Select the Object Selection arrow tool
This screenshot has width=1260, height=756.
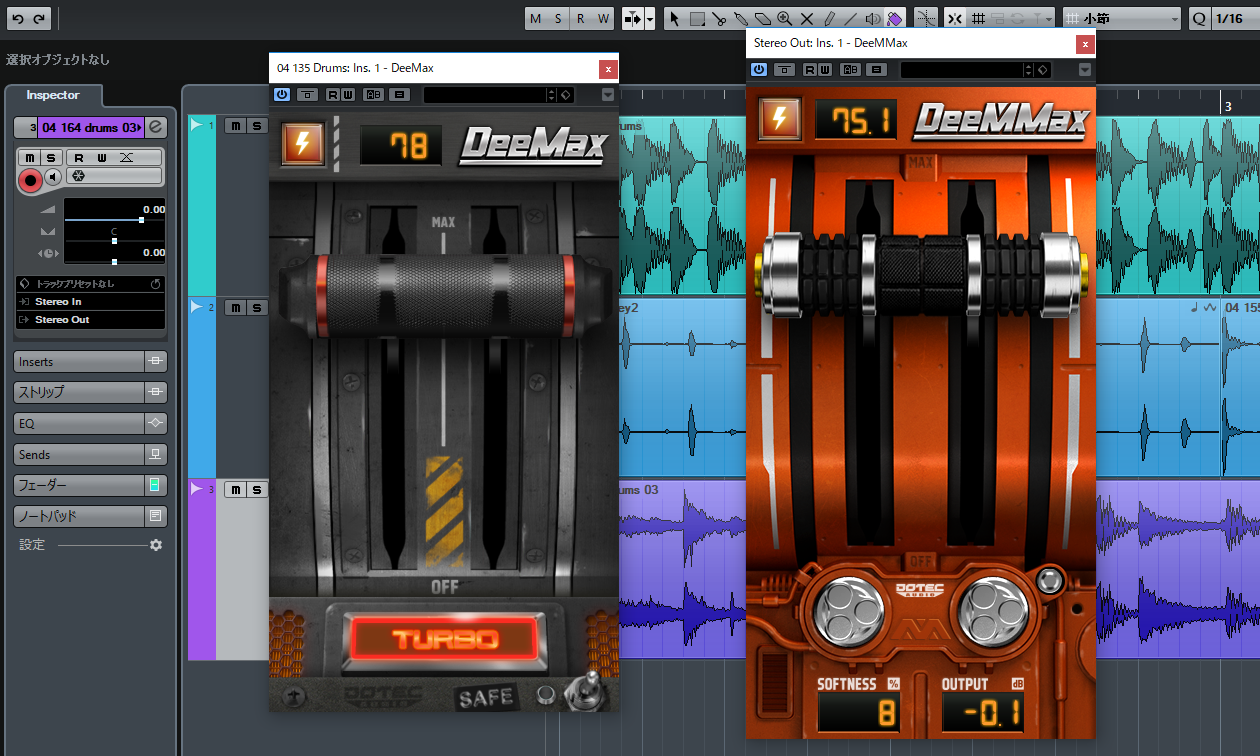675,18
